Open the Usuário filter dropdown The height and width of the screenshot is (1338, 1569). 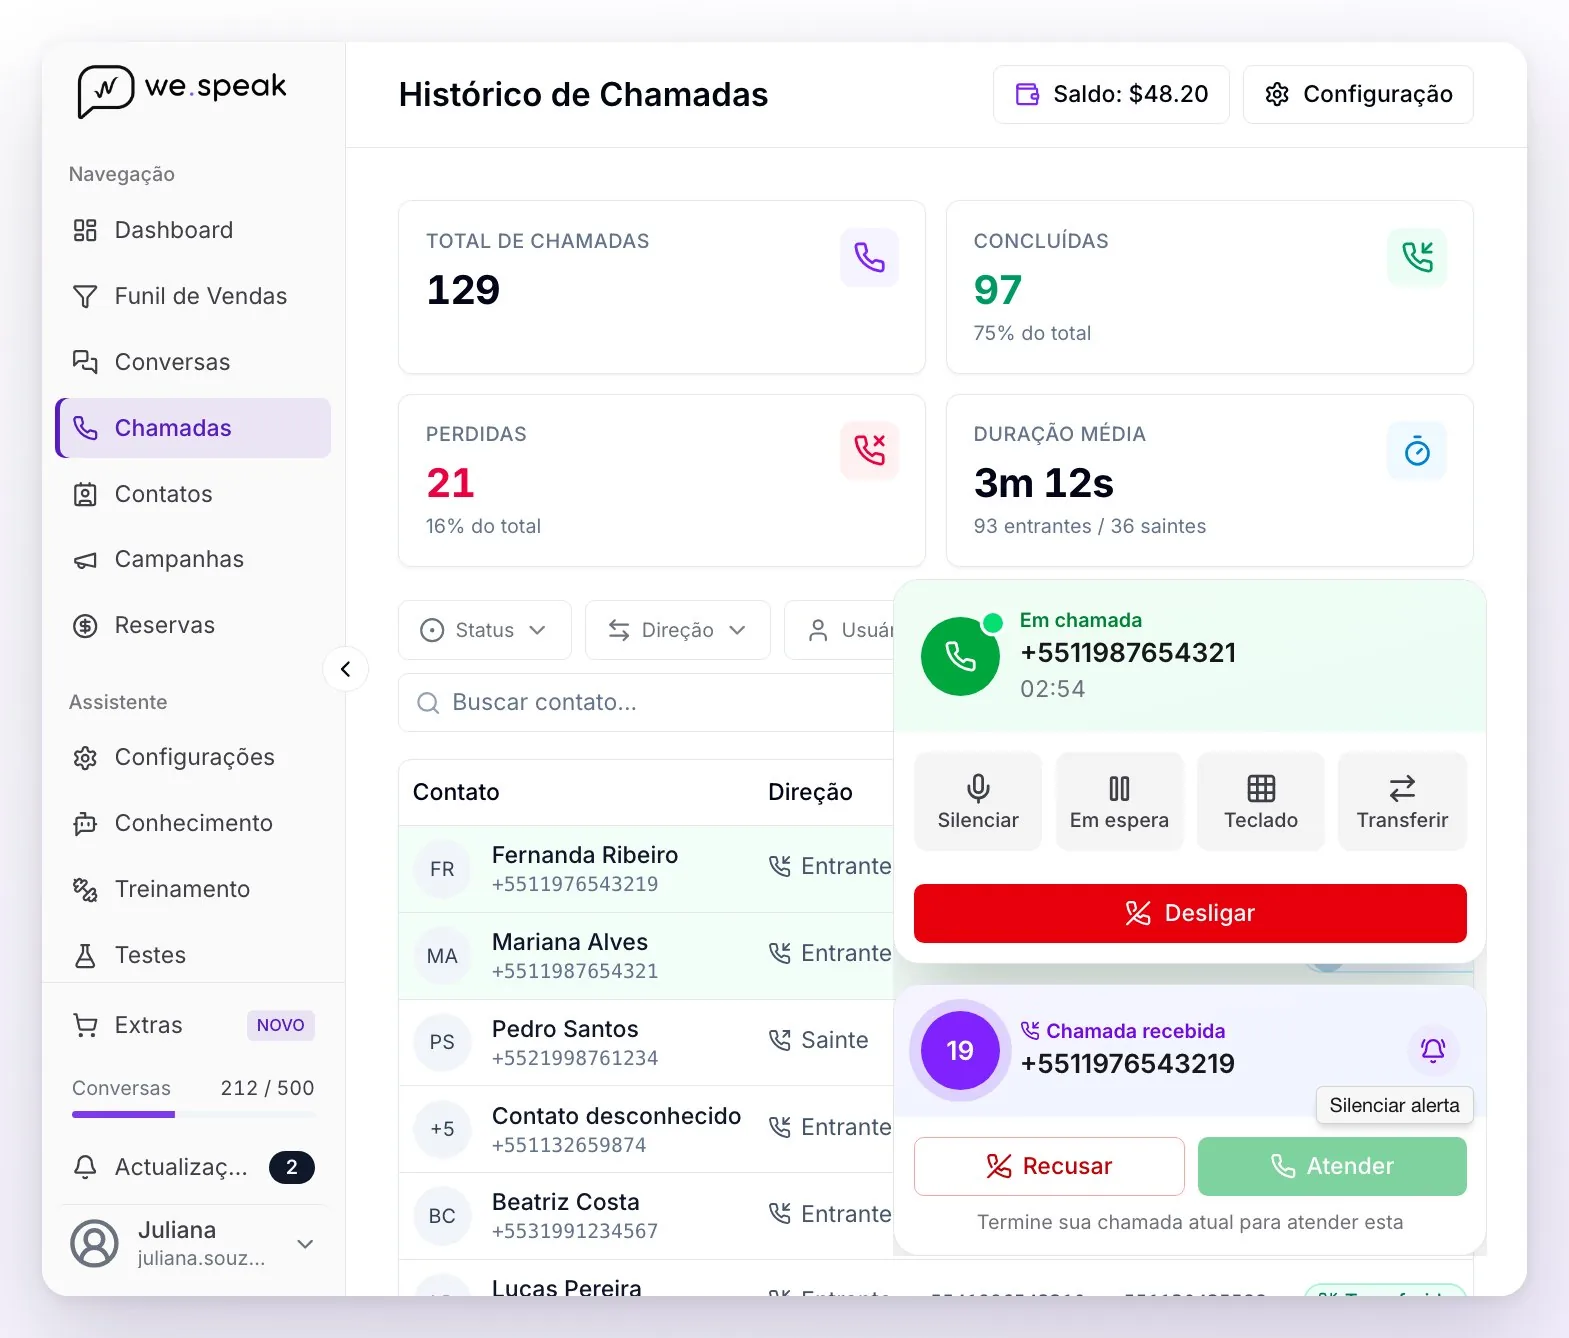(840, 630)
